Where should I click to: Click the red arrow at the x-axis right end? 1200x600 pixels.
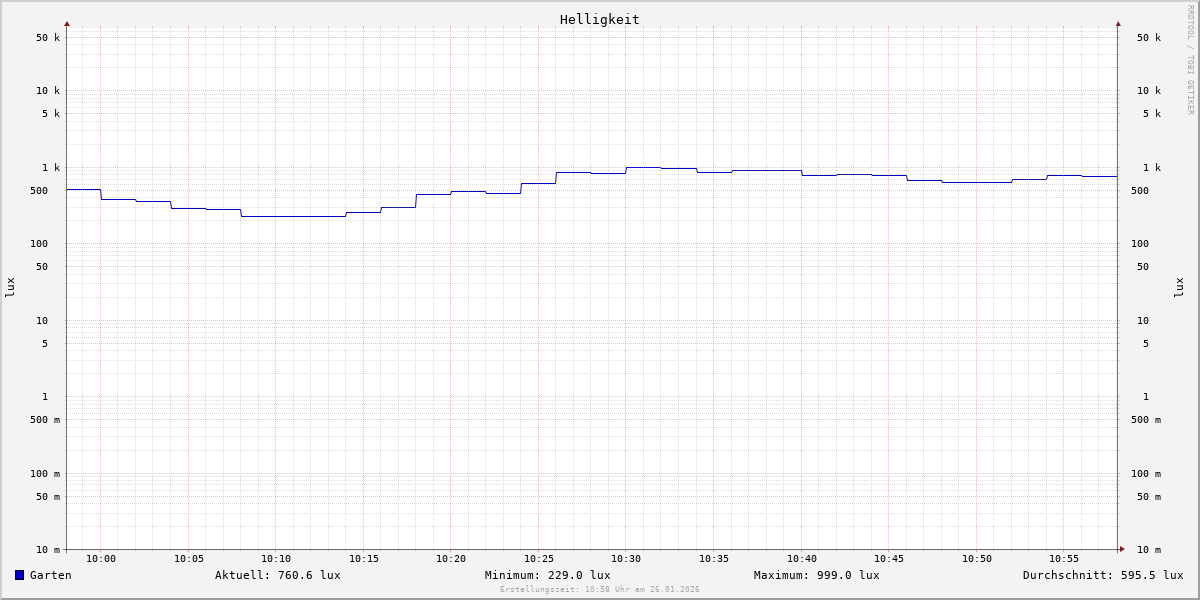pos(1122,549)
